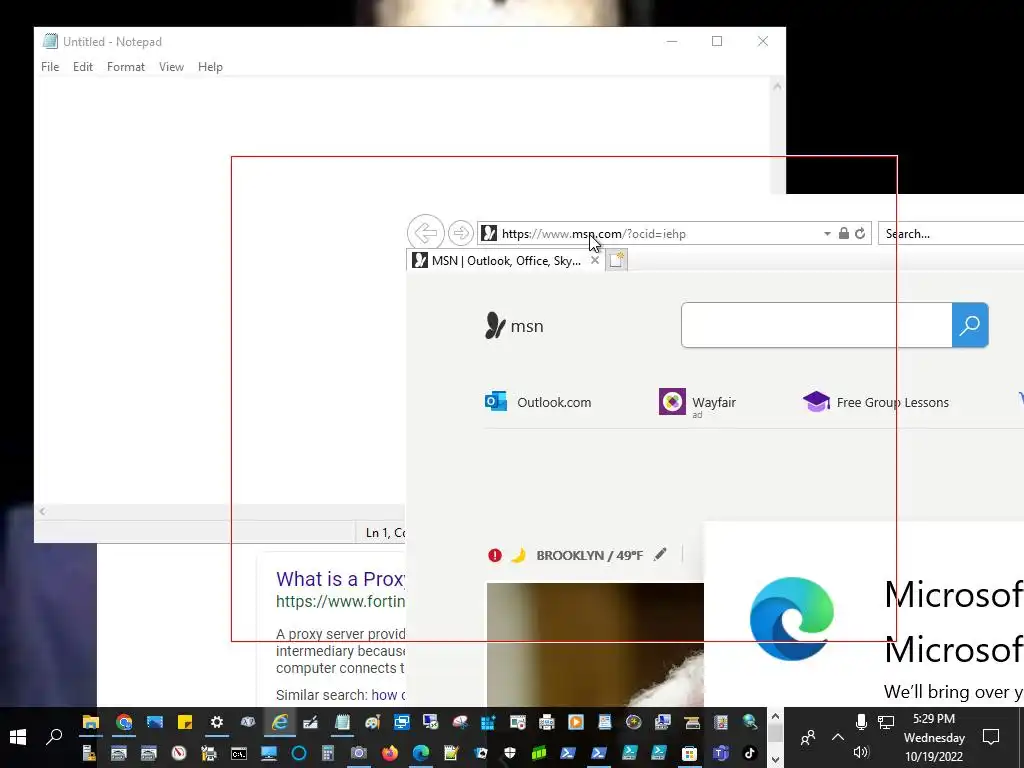
Task: Open a new Internet Explorer tab
Action: click(616, 260)
